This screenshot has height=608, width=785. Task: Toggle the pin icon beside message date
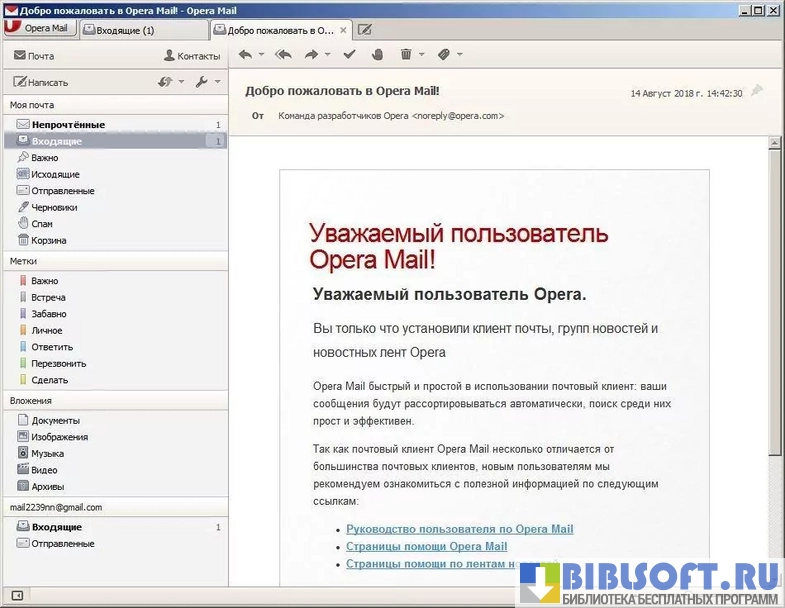[757, 91]
